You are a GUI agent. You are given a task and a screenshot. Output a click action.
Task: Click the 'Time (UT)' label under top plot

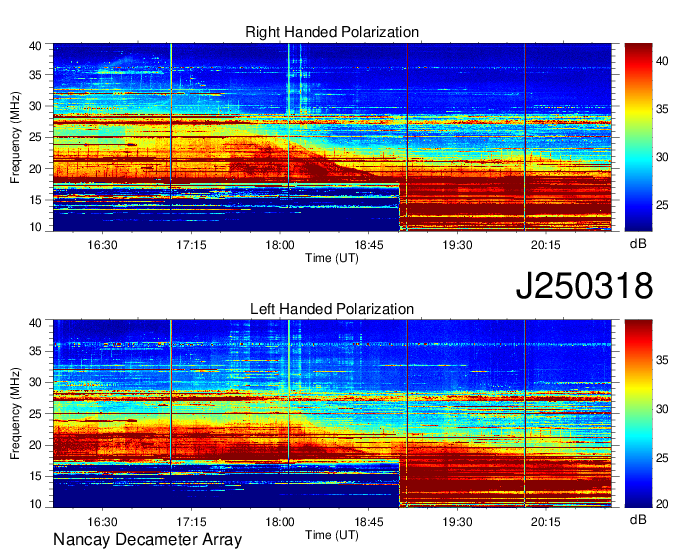point(332,258)
